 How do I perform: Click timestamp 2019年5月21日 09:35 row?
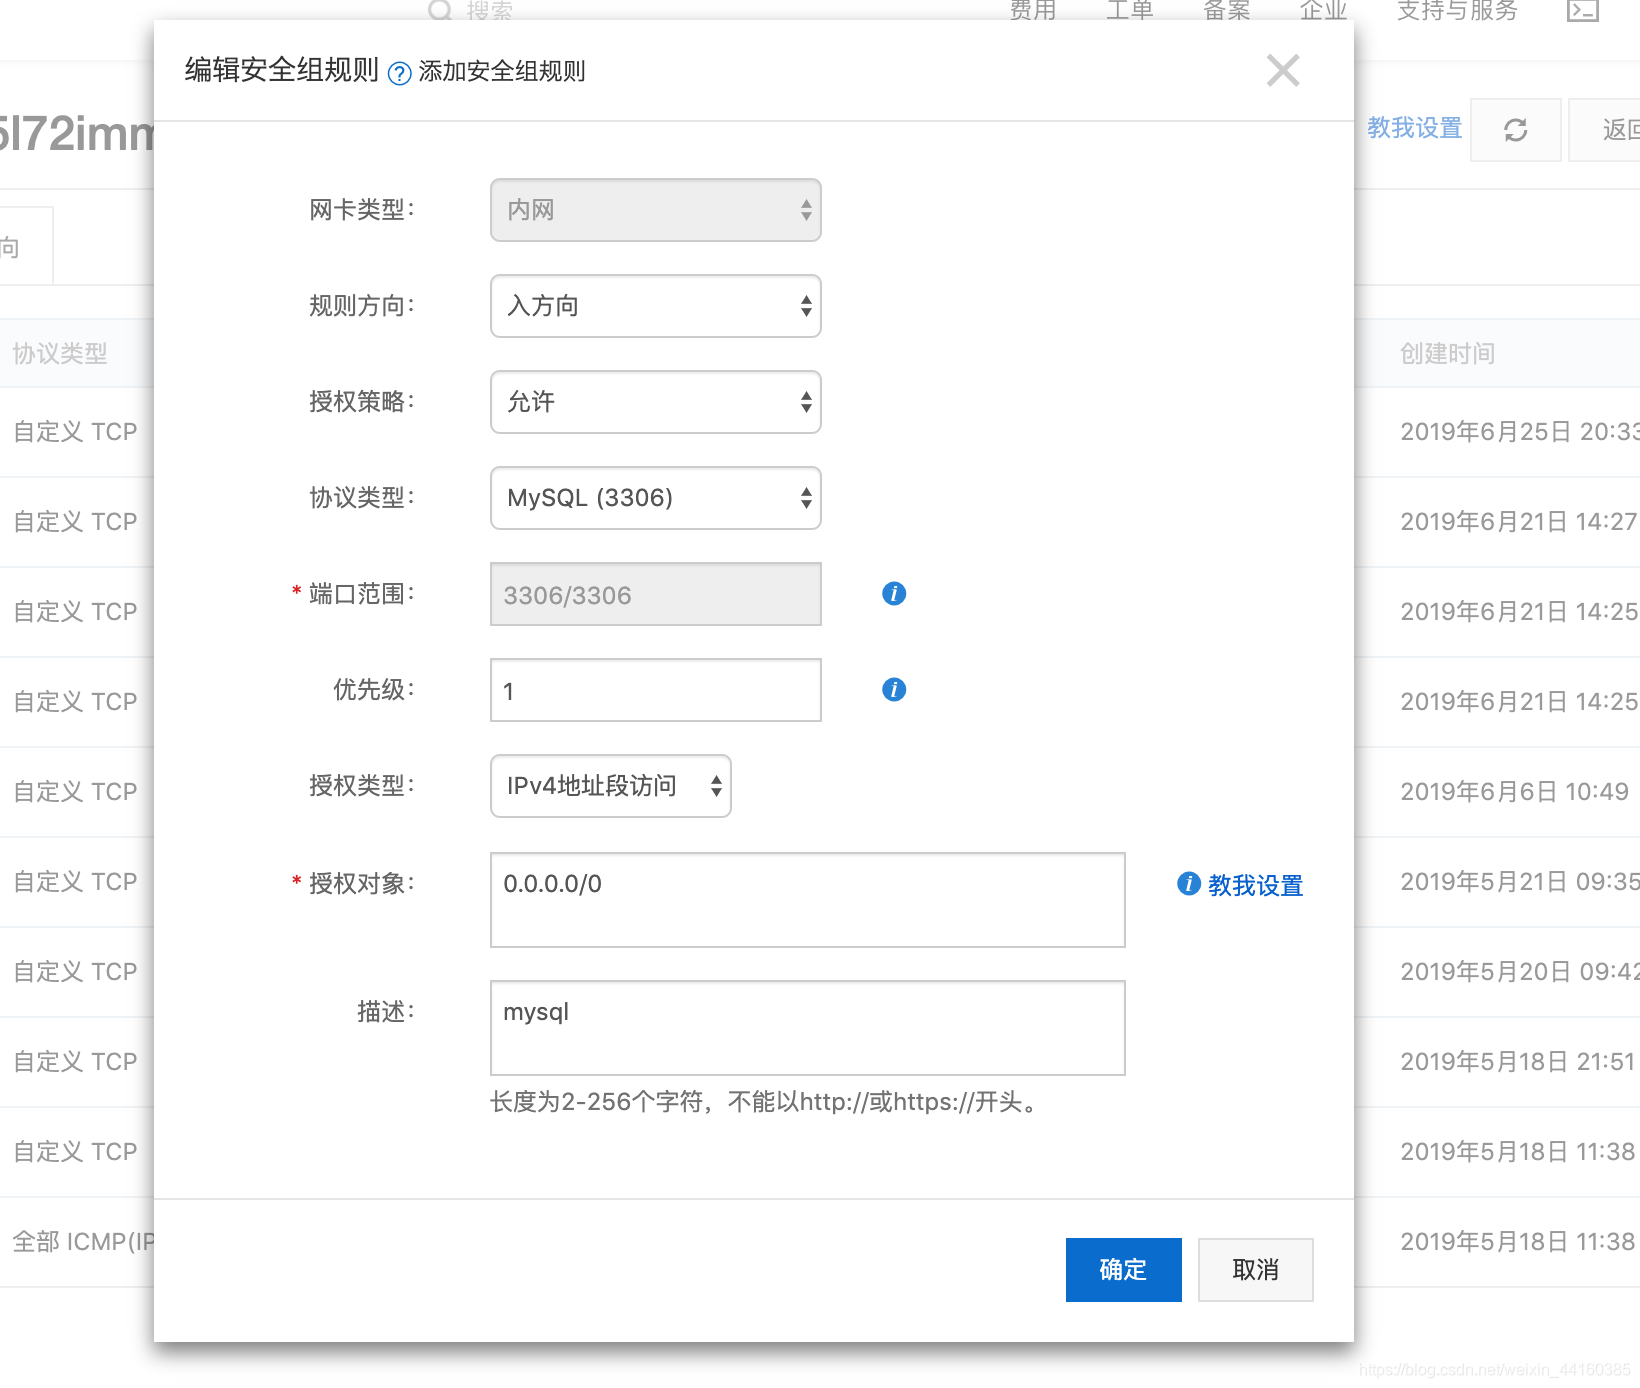pos(1519,882)
